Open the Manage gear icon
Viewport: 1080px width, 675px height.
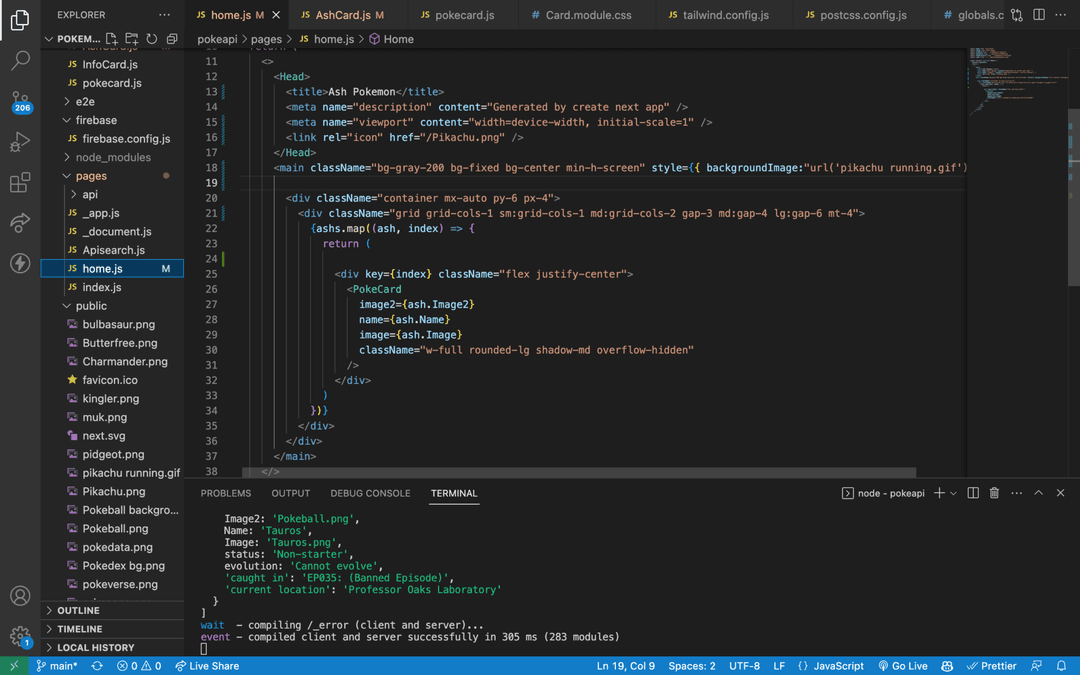(x=20, y=636)
